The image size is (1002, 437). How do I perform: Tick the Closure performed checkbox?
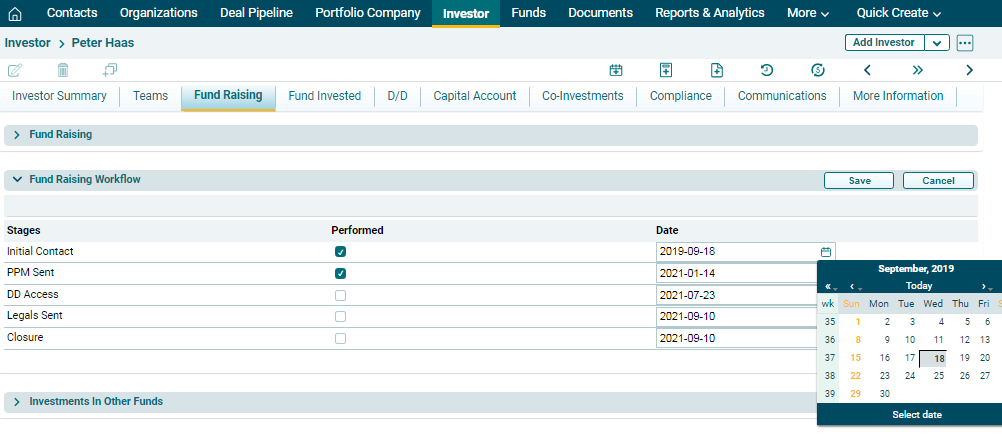[x=341, y=338]
